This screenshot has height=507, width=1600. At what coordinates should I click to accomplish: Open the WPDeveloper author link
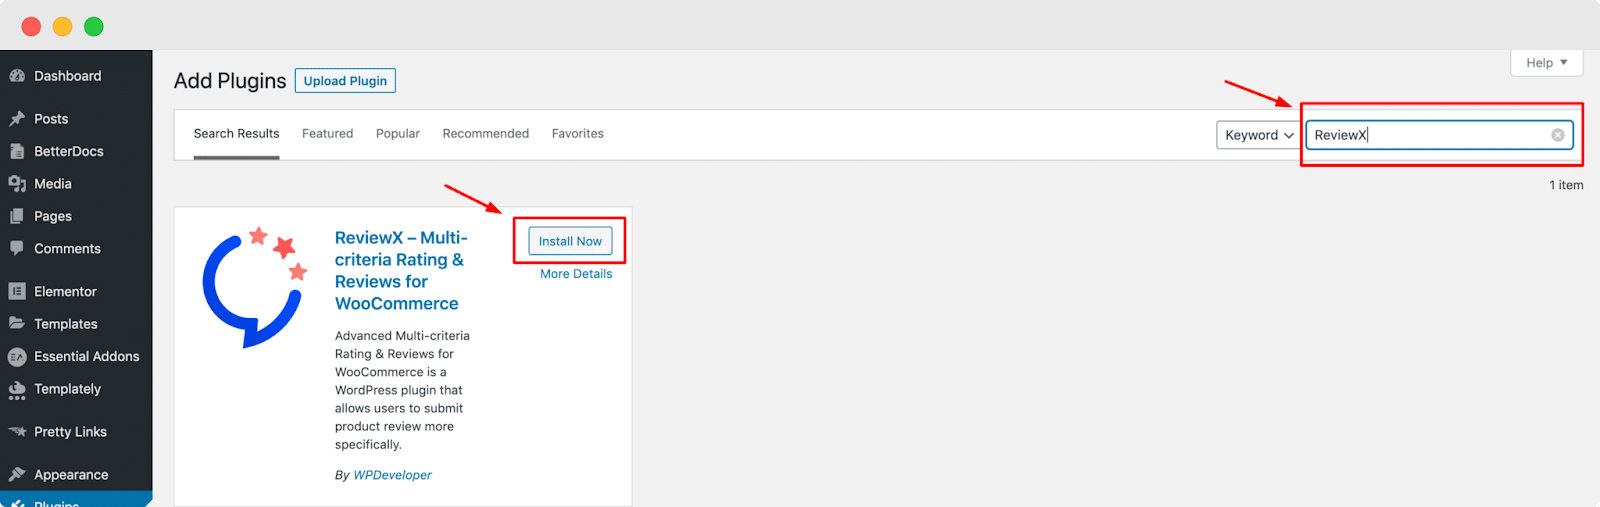(x=393, y=475)
